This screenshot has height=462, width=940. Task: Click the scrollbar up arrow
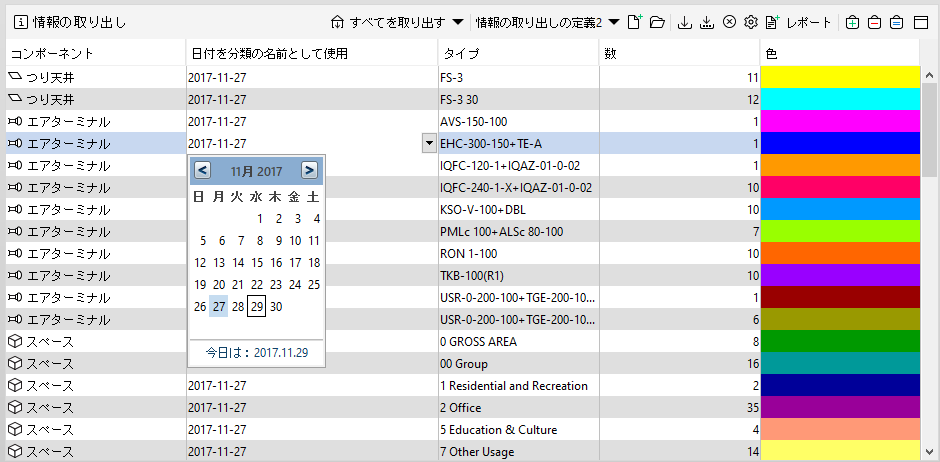[929, 76]
